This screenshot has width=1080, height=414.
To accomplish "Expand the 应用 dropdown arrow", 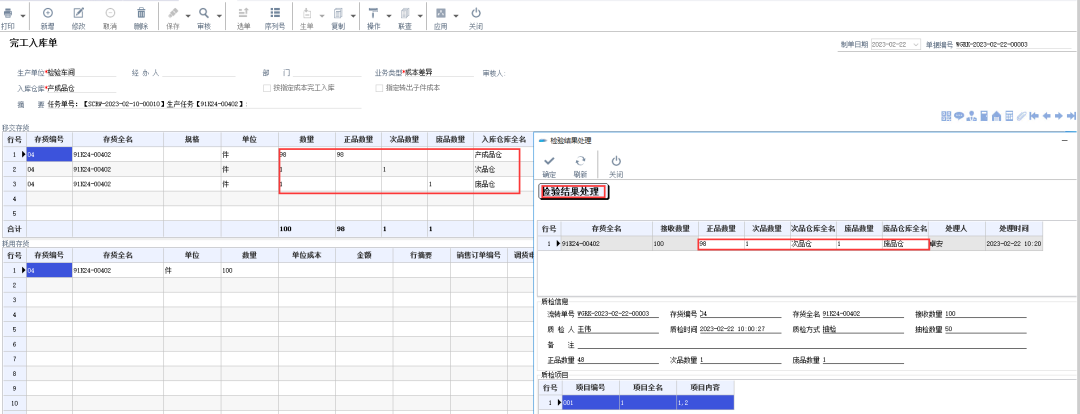I will (x=456, y=16).
